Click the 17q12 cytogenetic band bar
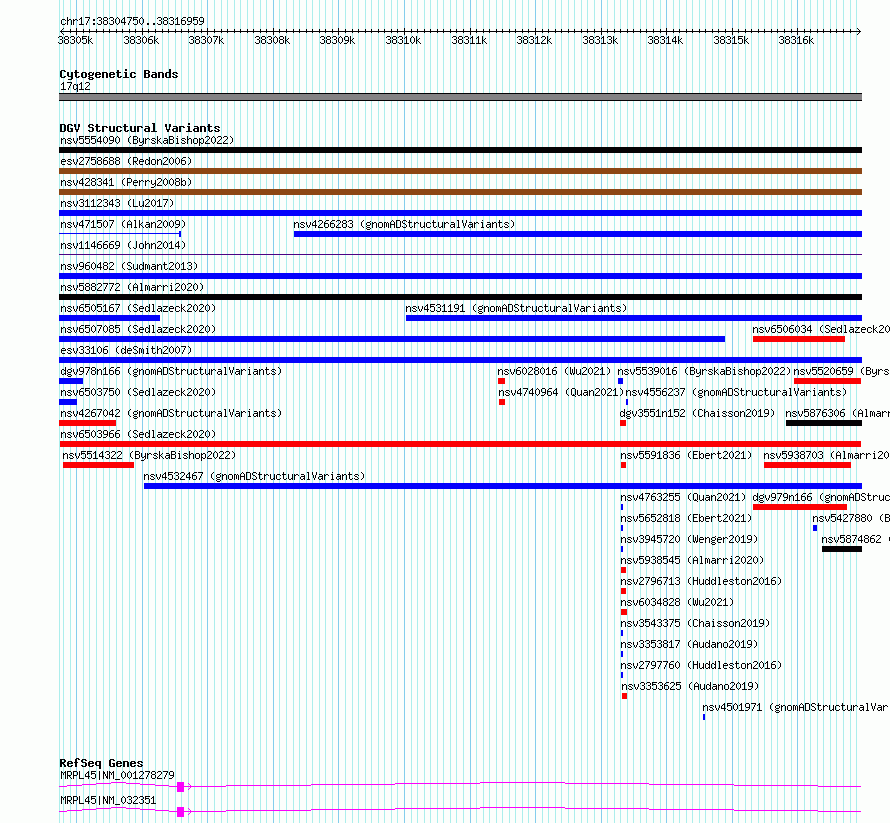 click(460, 97)
